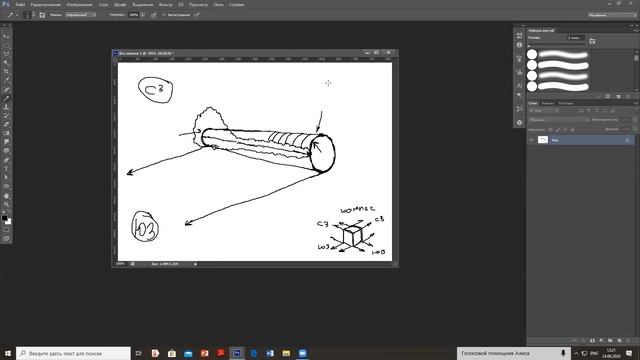Hide the Фон layer with eye icon
640x360 pixels.
(531, 140)
